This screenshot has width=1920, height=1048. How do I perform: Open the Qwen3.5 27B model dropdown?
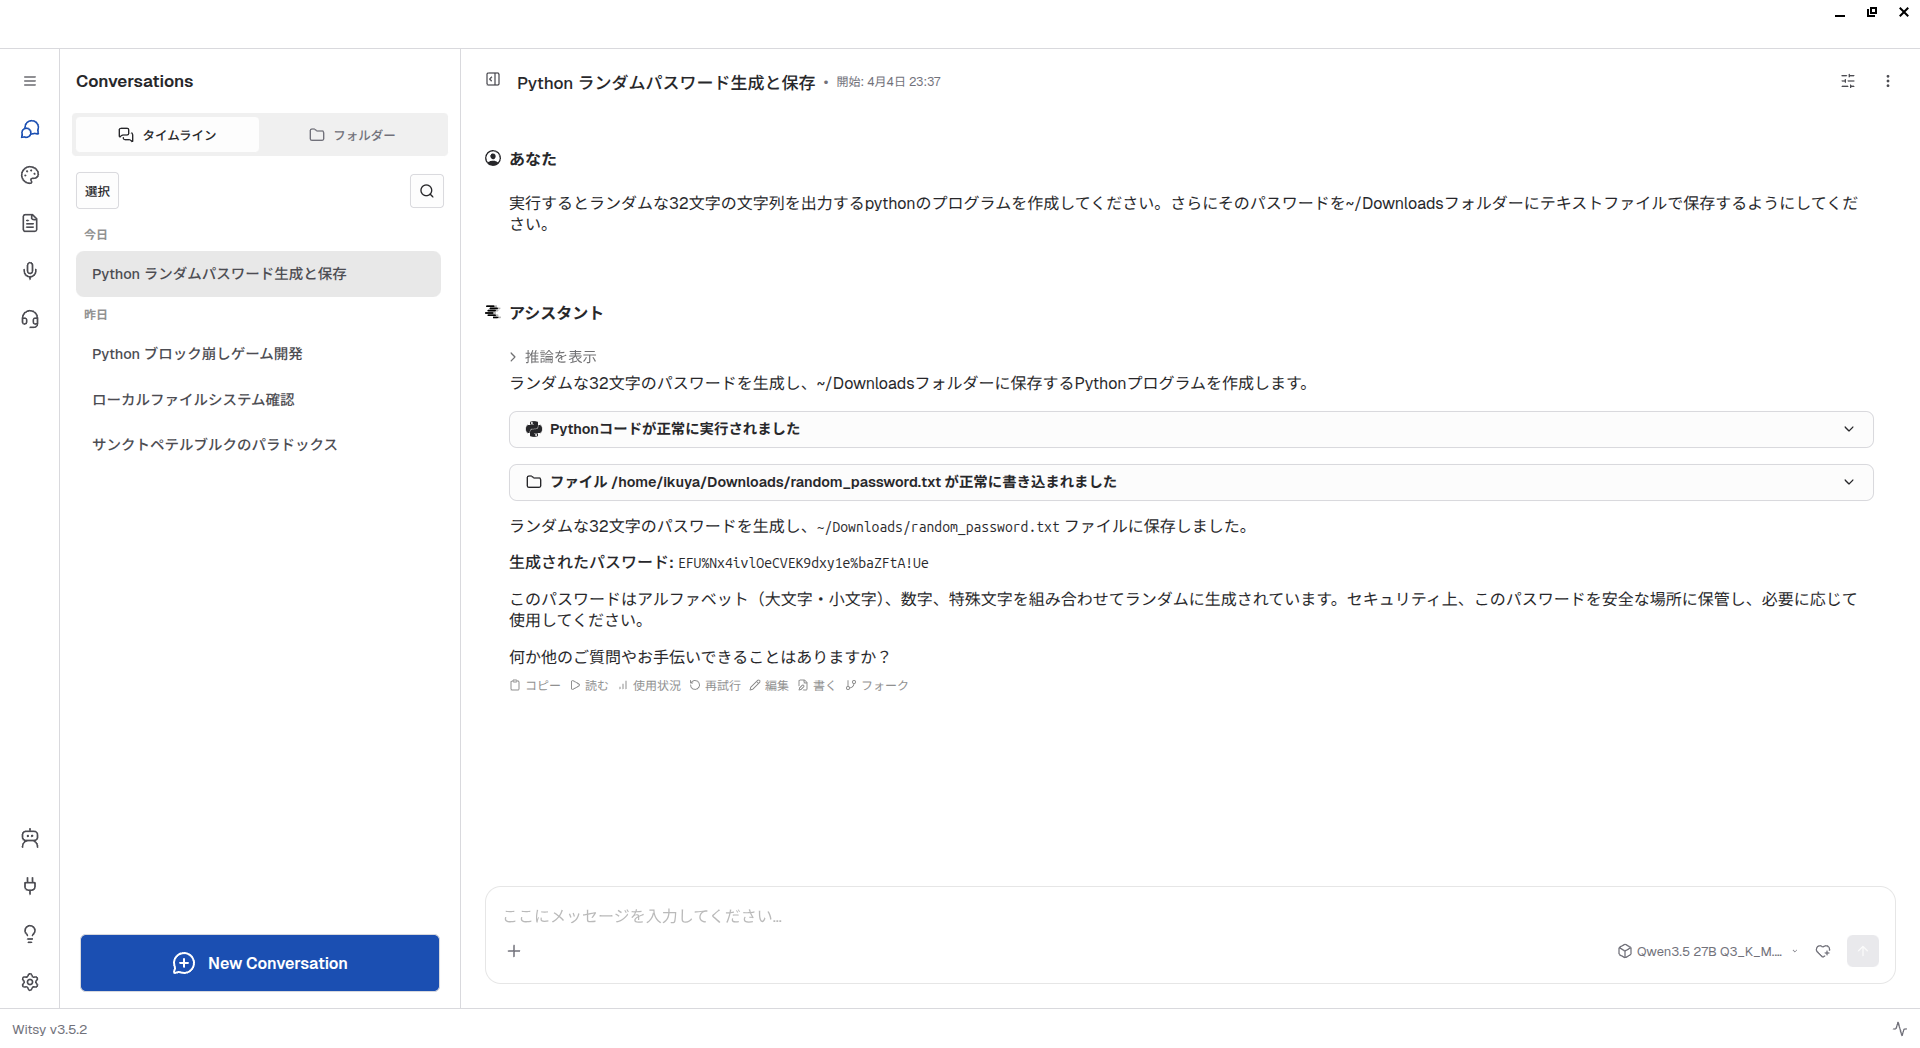tap(1708, 951)
